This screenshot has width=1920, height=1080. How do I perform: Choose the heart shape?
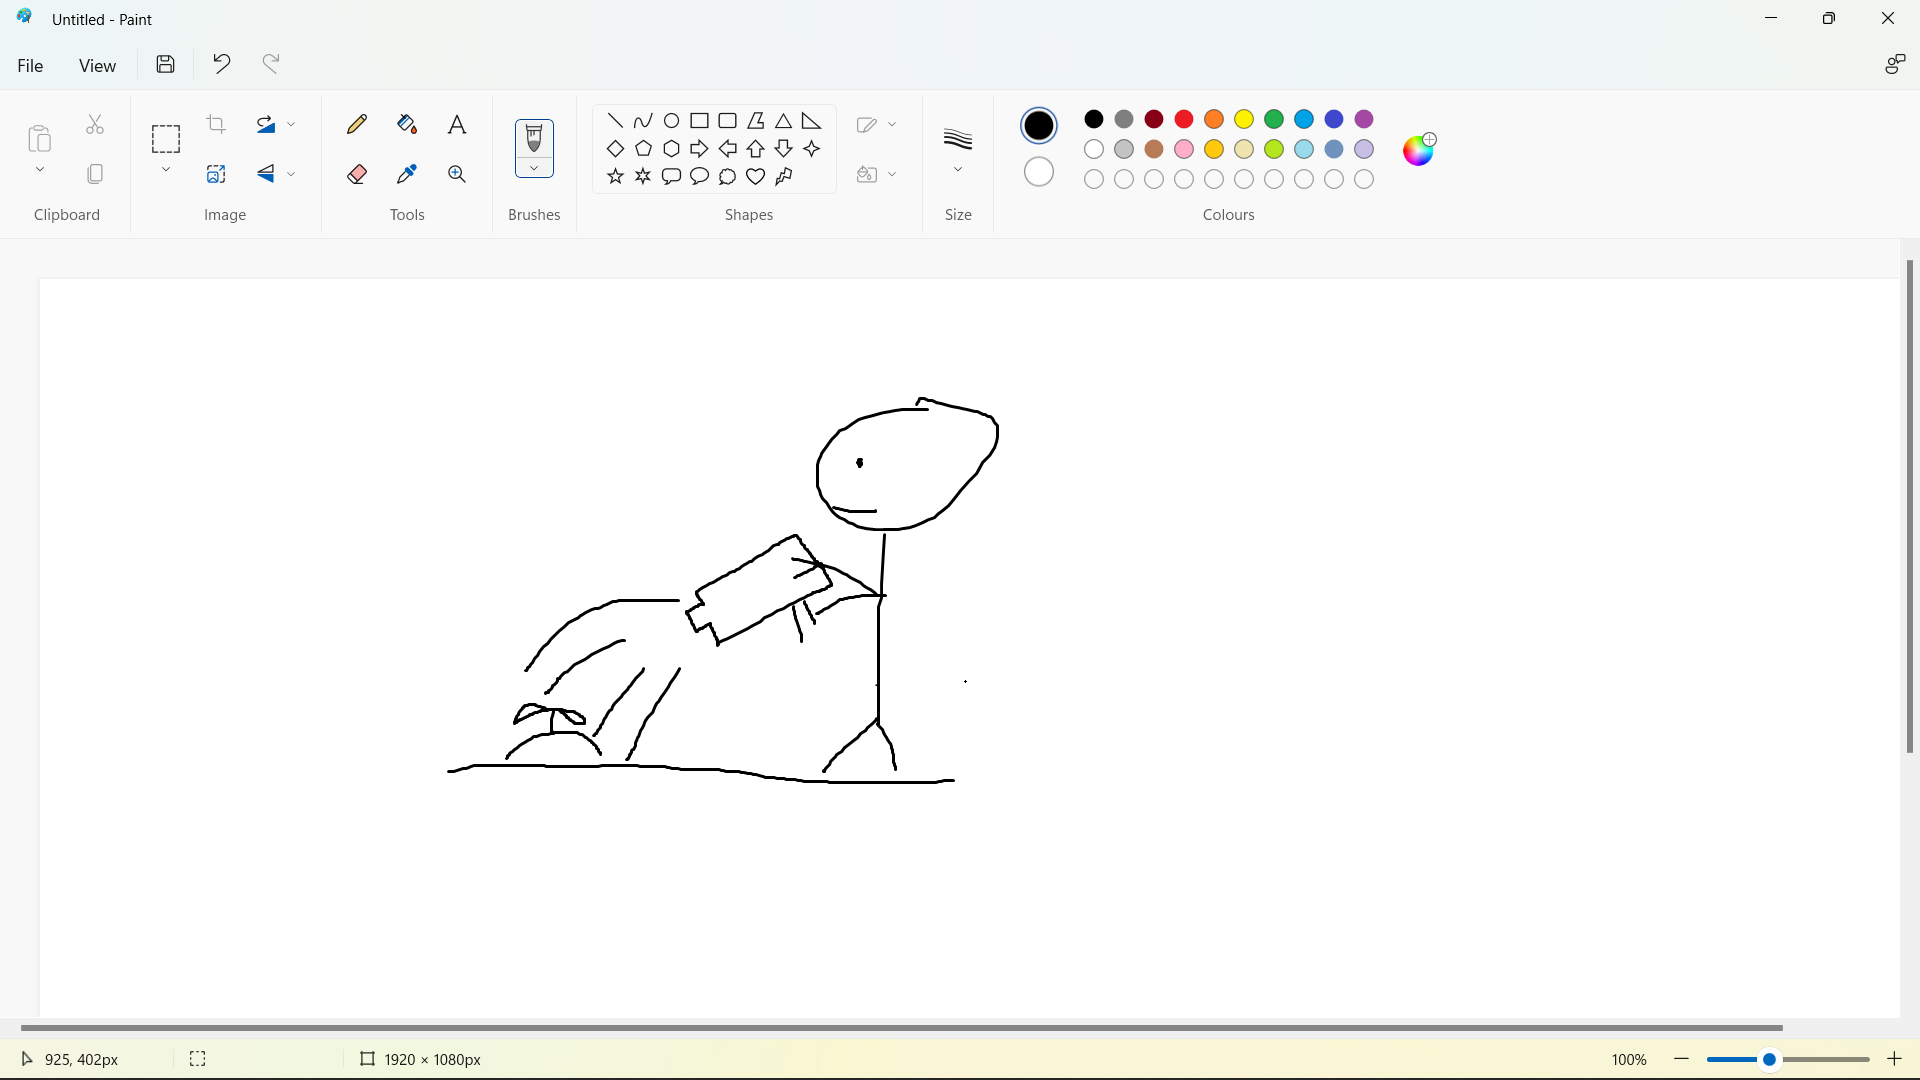756,177
